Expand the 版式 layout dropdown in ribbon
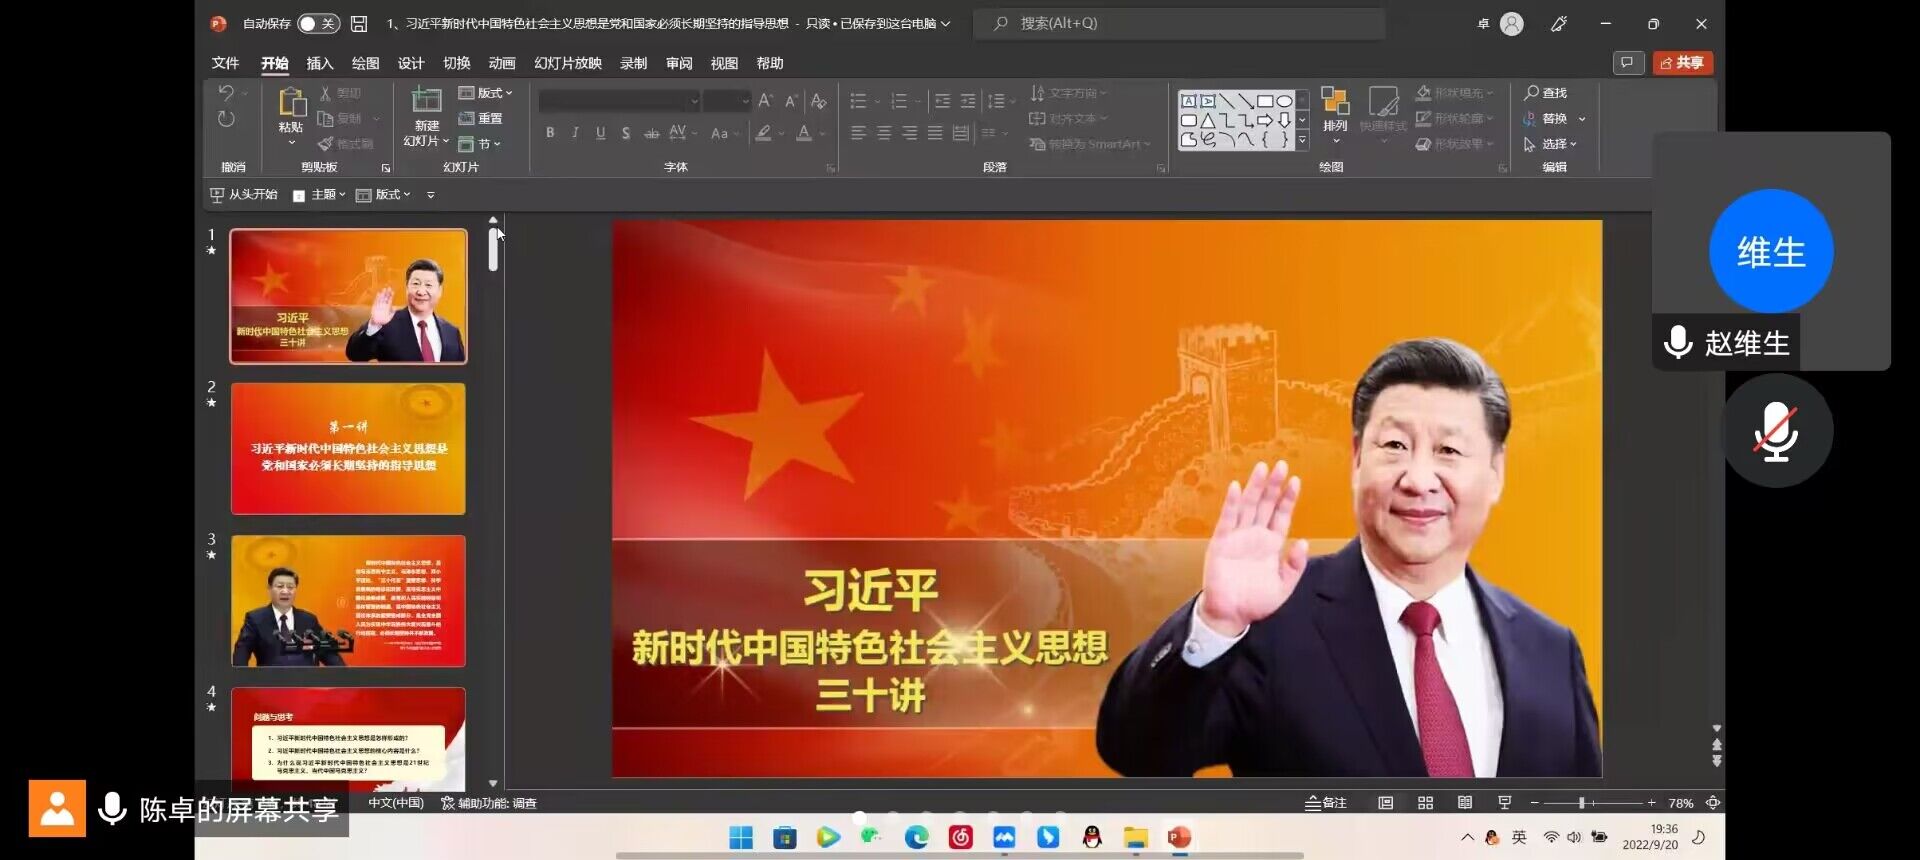The width and height of the screenshot is (1920, 860). [x=486, y=93]
